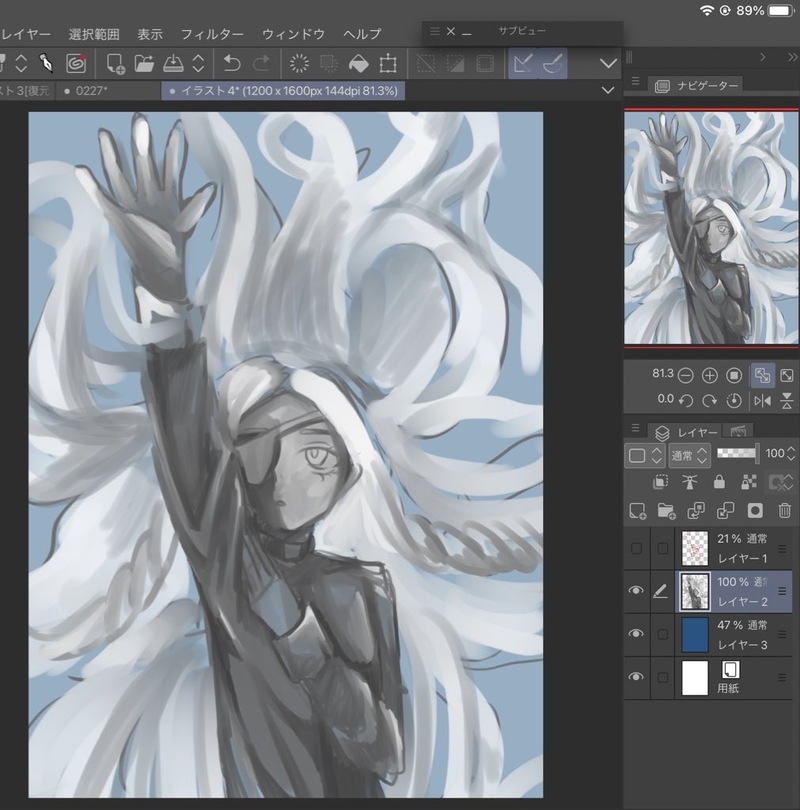Create new raster layer in Layer panel

[x=637, y=511]
